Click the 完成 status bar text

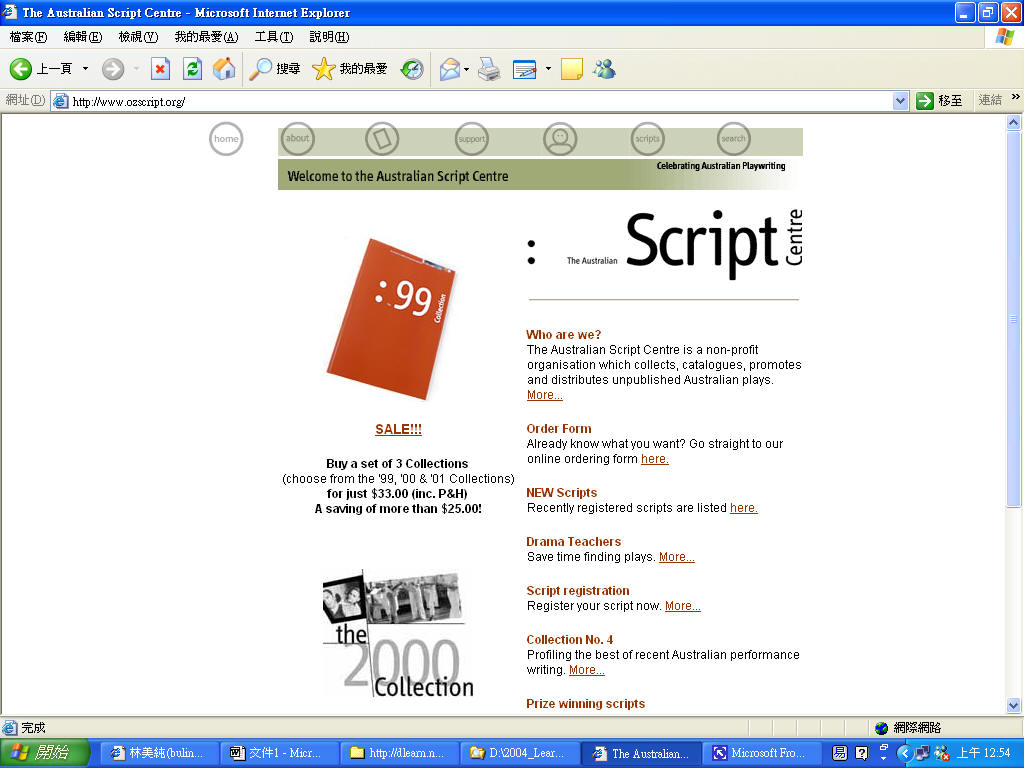click(x=33, y=728)
